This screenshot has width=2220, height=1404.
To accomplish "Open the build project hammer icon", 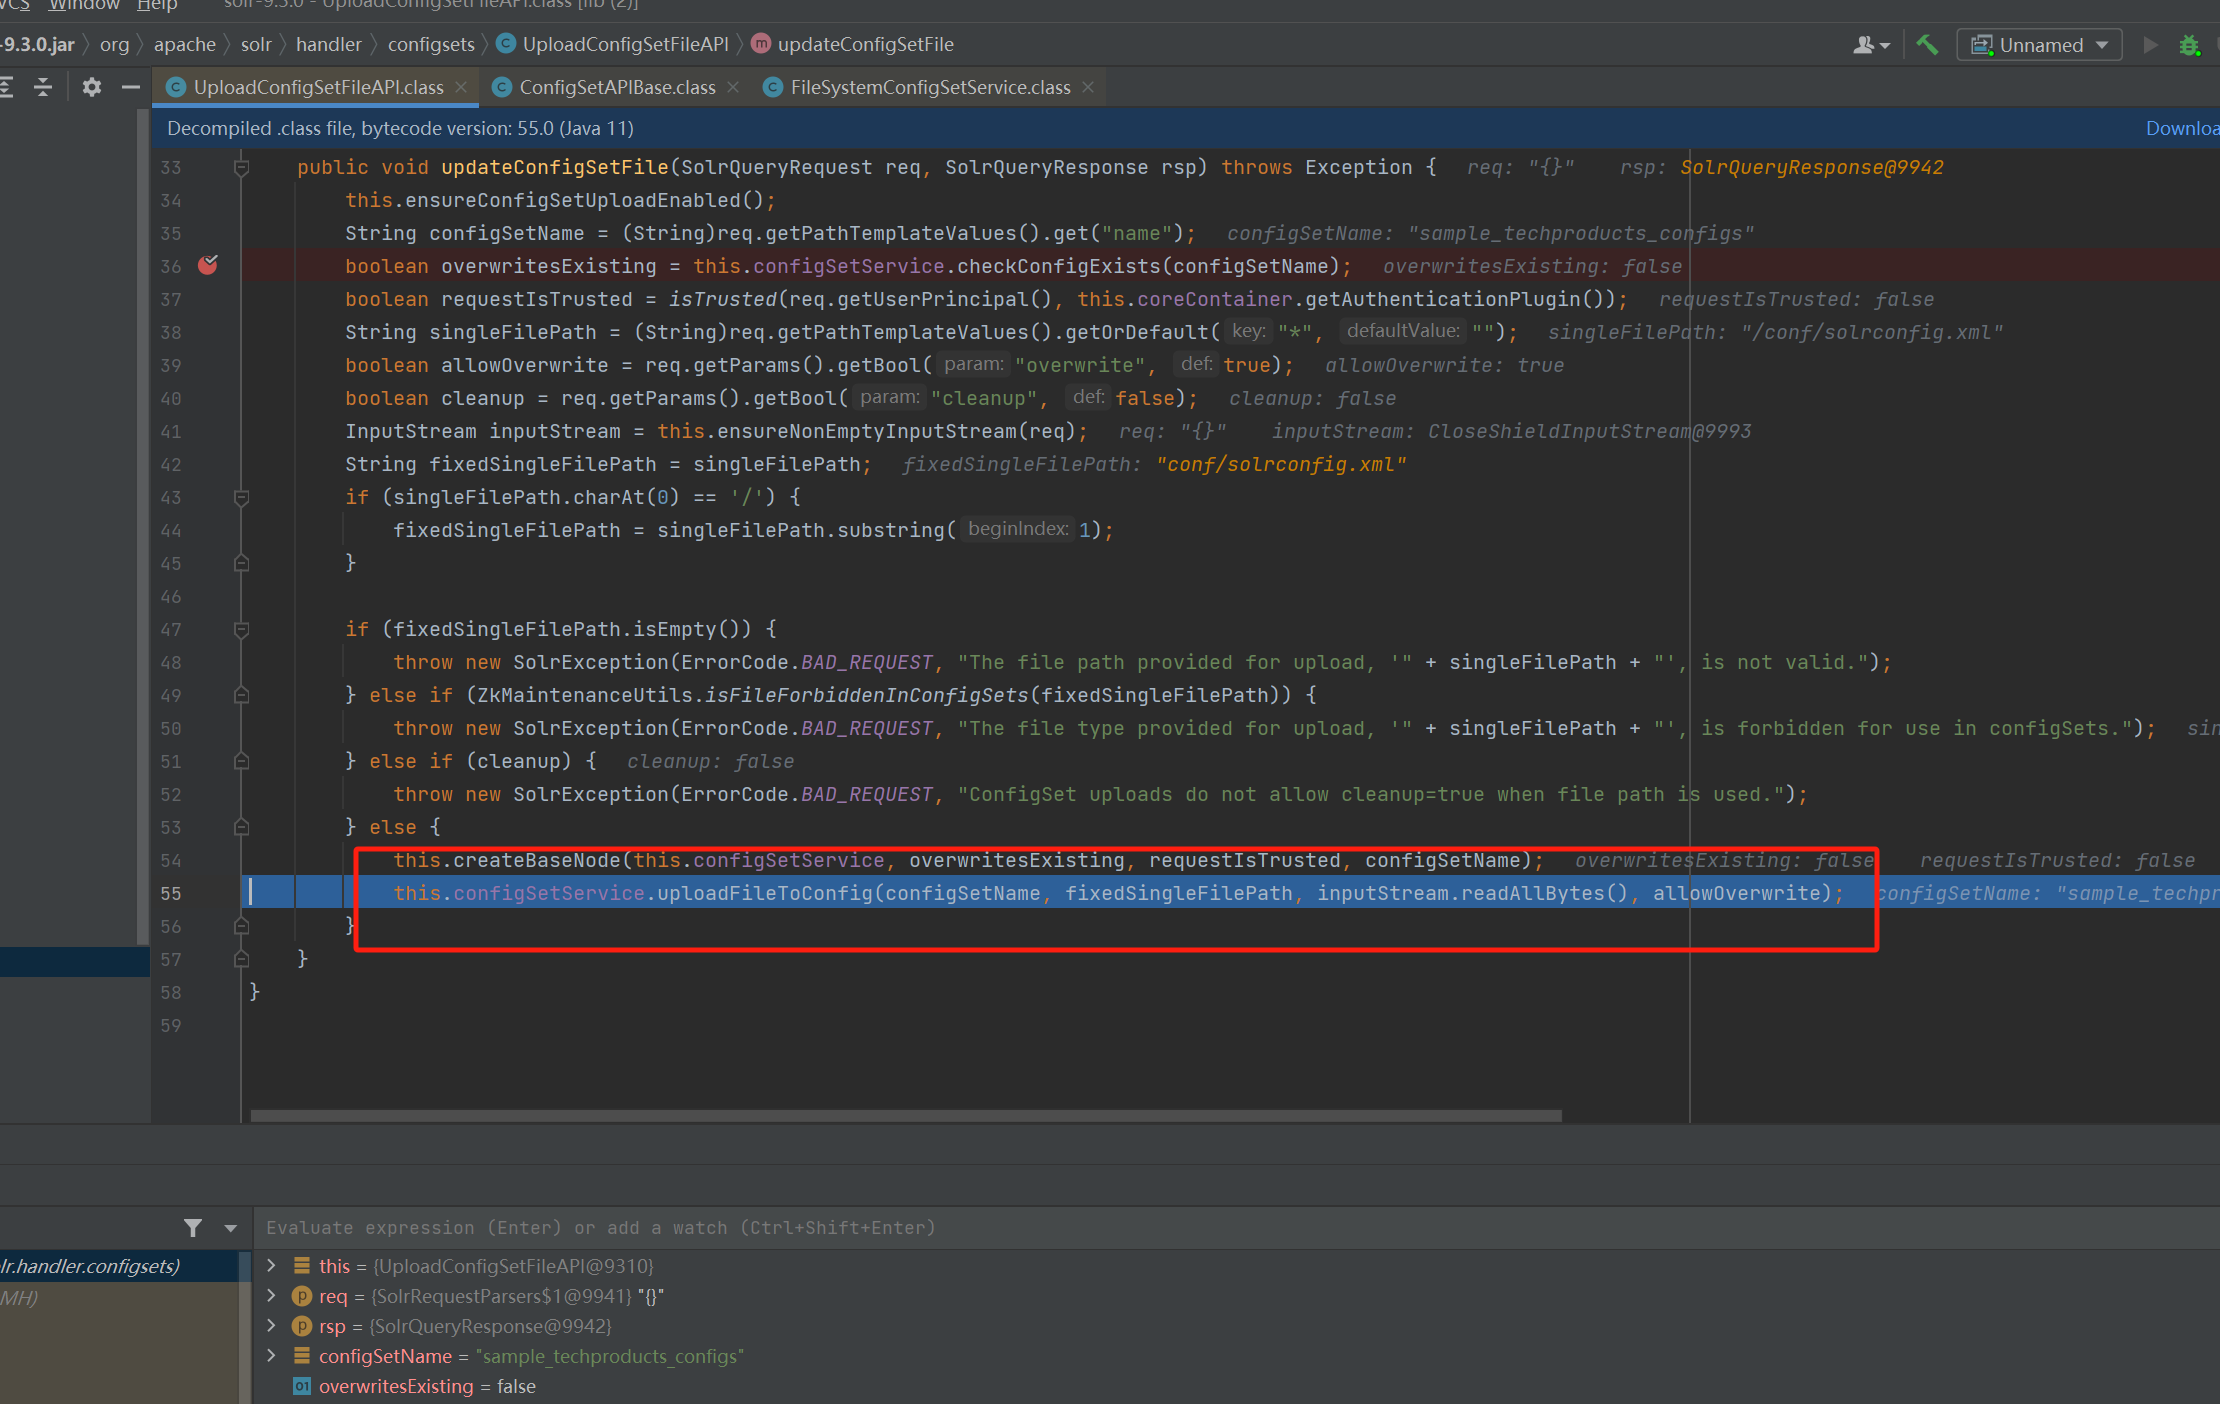I will 1927,44.
